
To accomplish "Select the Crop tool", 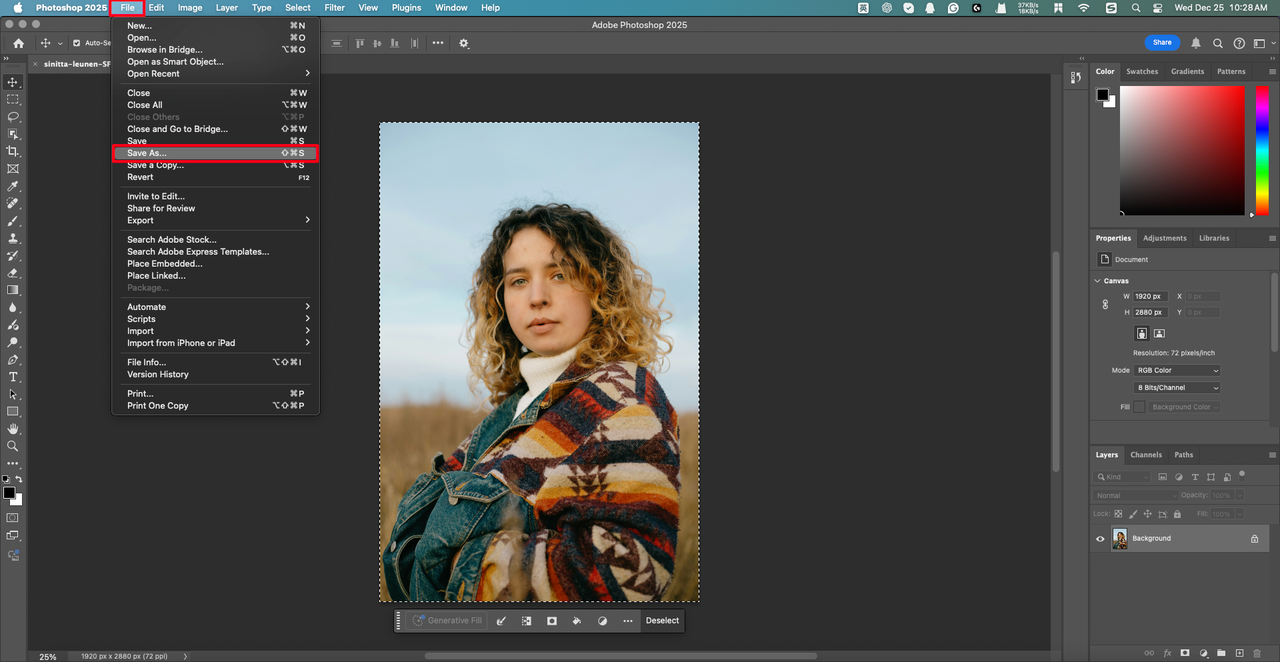I will coord(13,151).
